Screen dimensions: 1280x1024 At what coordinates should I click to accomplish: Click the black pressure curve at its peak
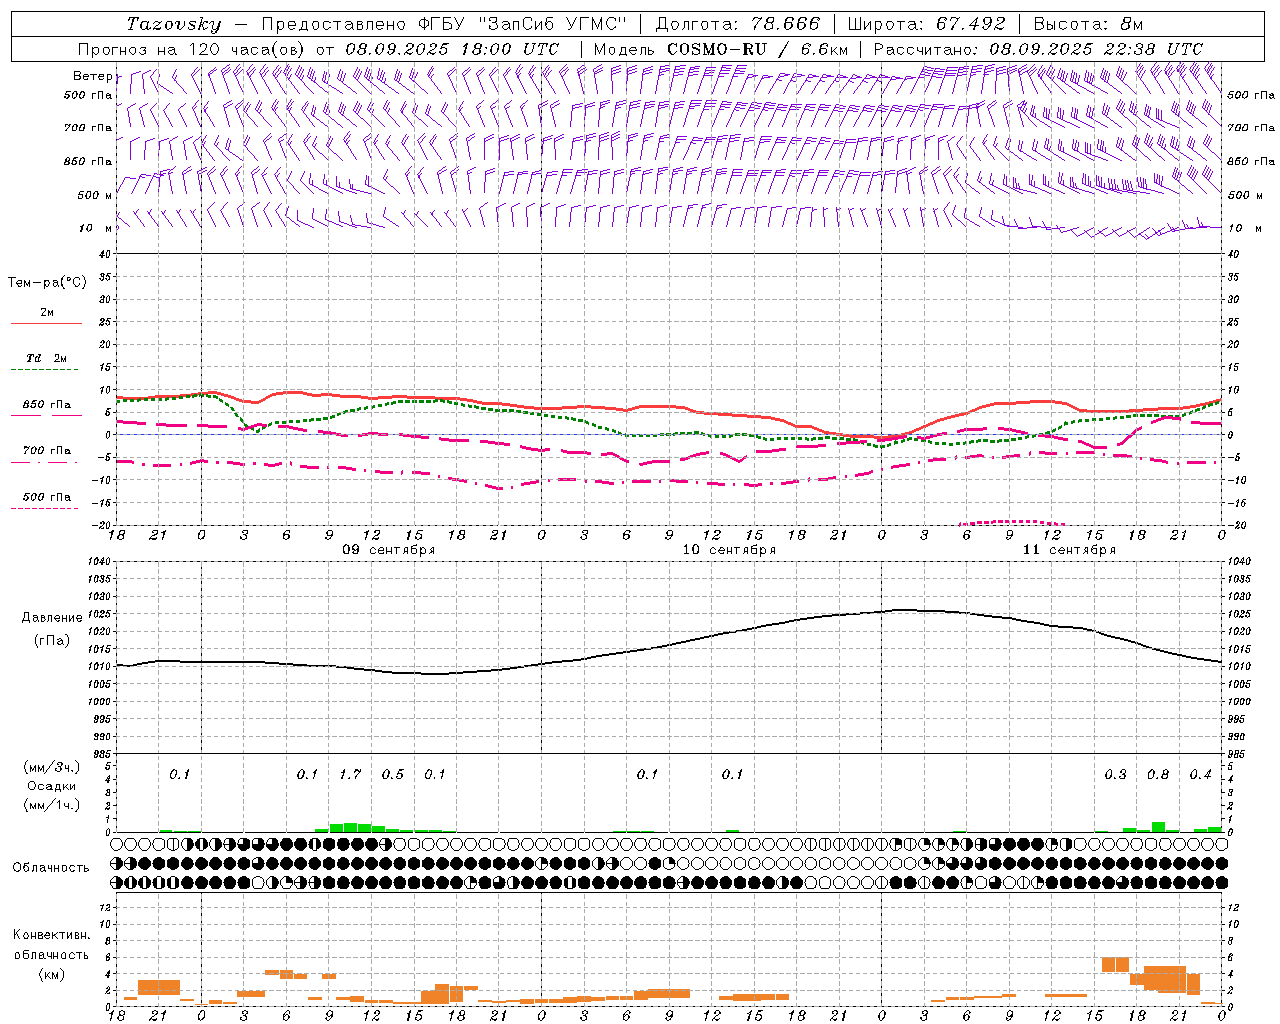point(903,609)
